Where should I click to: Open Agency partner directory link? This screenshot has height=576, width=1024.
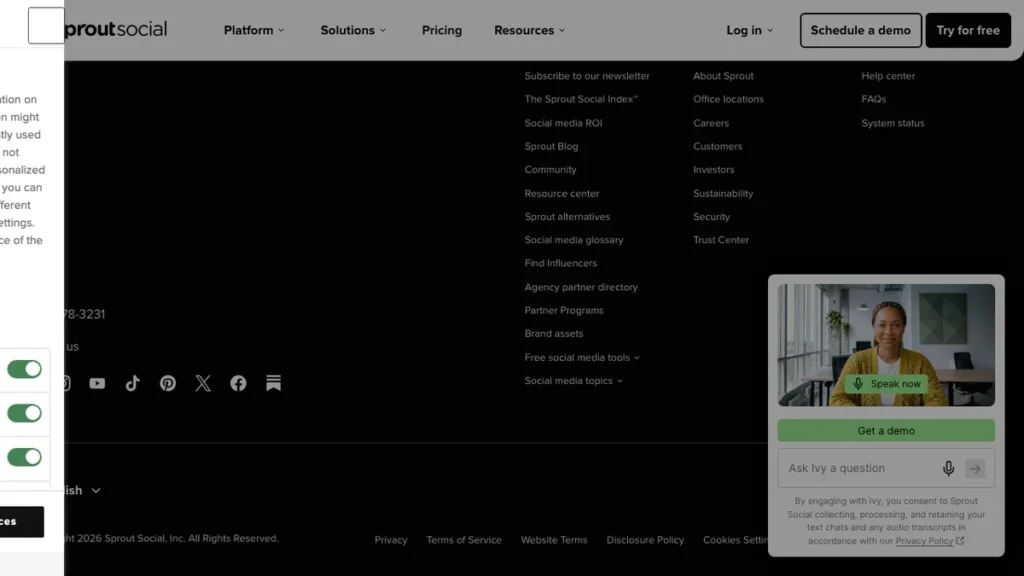point(581,287)
